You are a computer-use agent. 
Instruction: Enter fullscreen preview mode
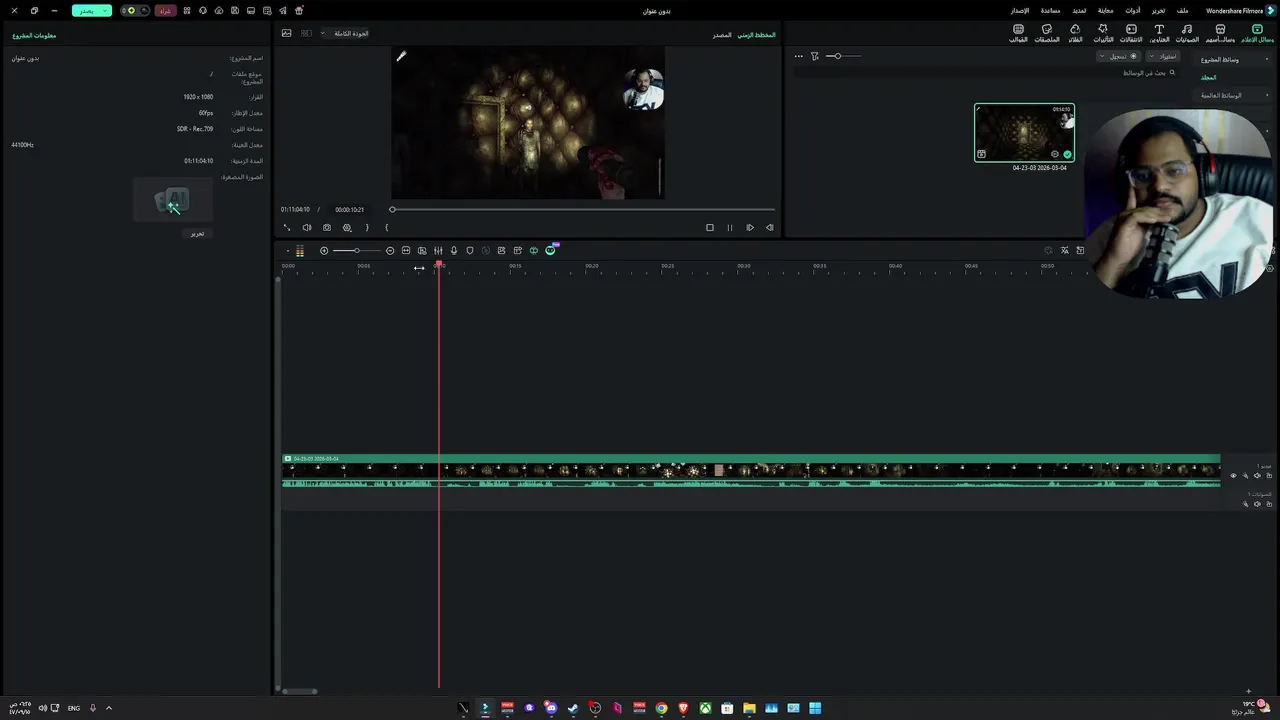[x=287, y=227]
